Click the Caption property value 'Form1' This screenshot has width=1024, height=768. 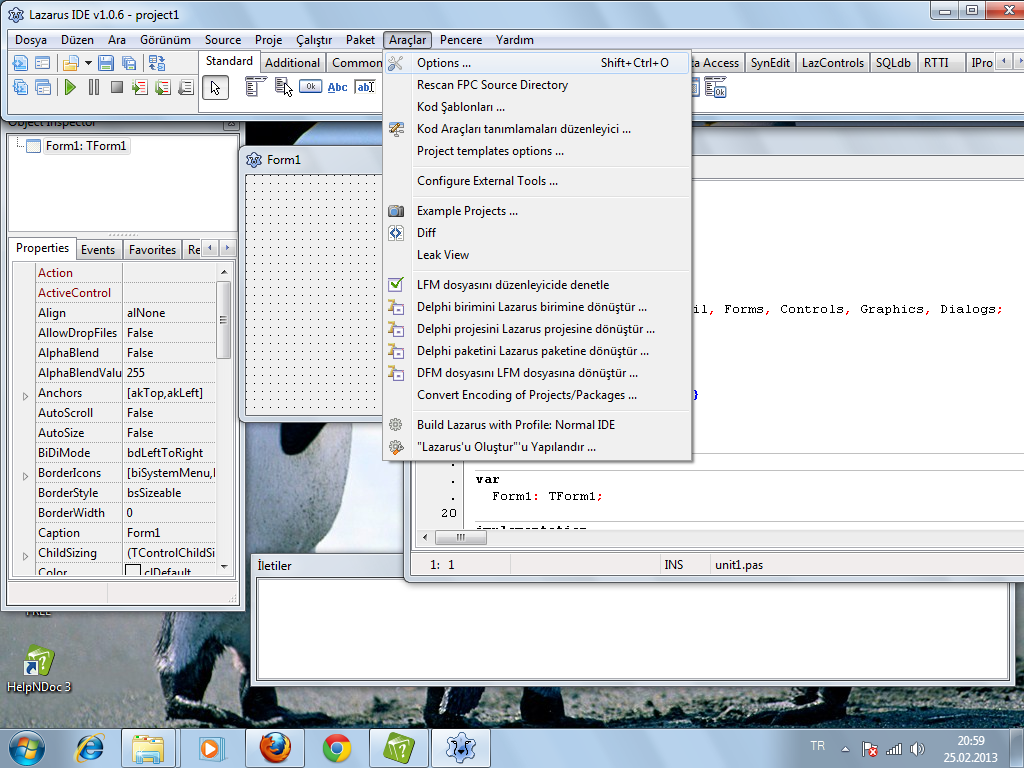(x=169, y=533)
